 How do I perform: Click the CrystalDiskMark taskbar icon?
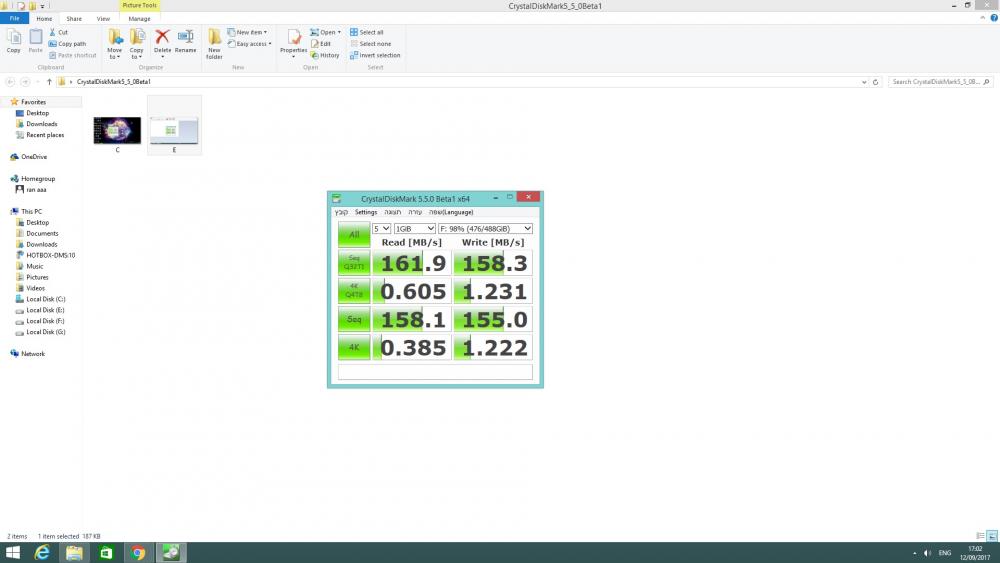[x=170, y=553]
